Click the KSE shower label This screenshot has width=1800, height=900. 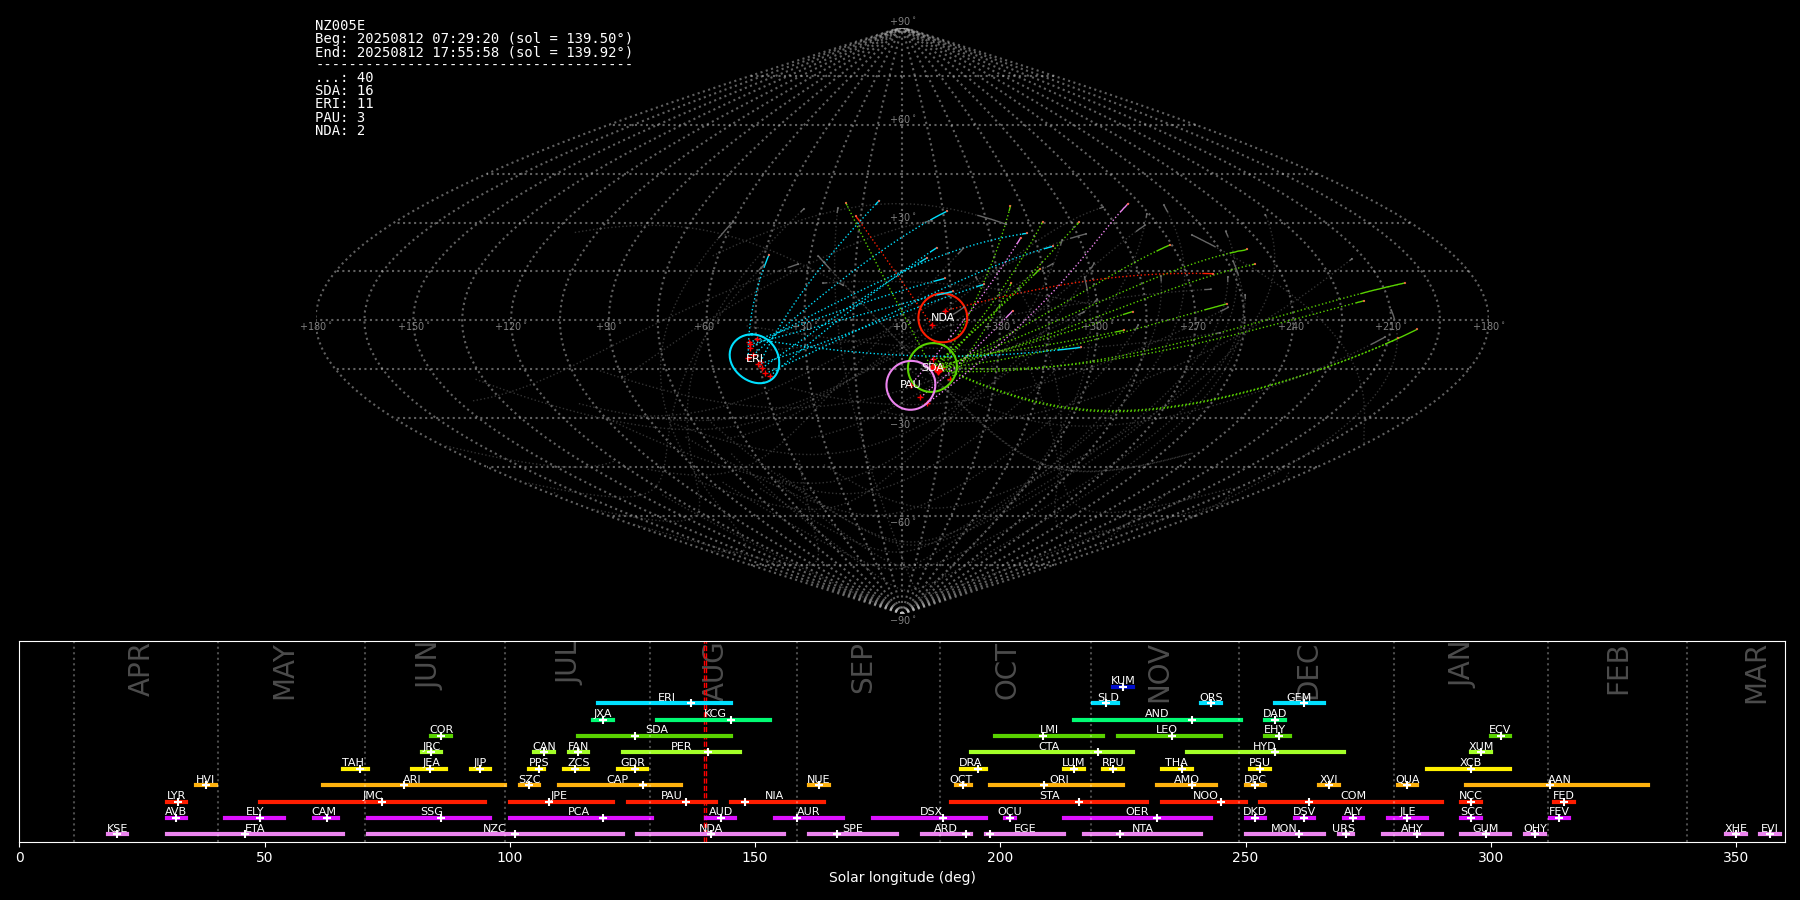pyautogui.click(x=117, y=829)
